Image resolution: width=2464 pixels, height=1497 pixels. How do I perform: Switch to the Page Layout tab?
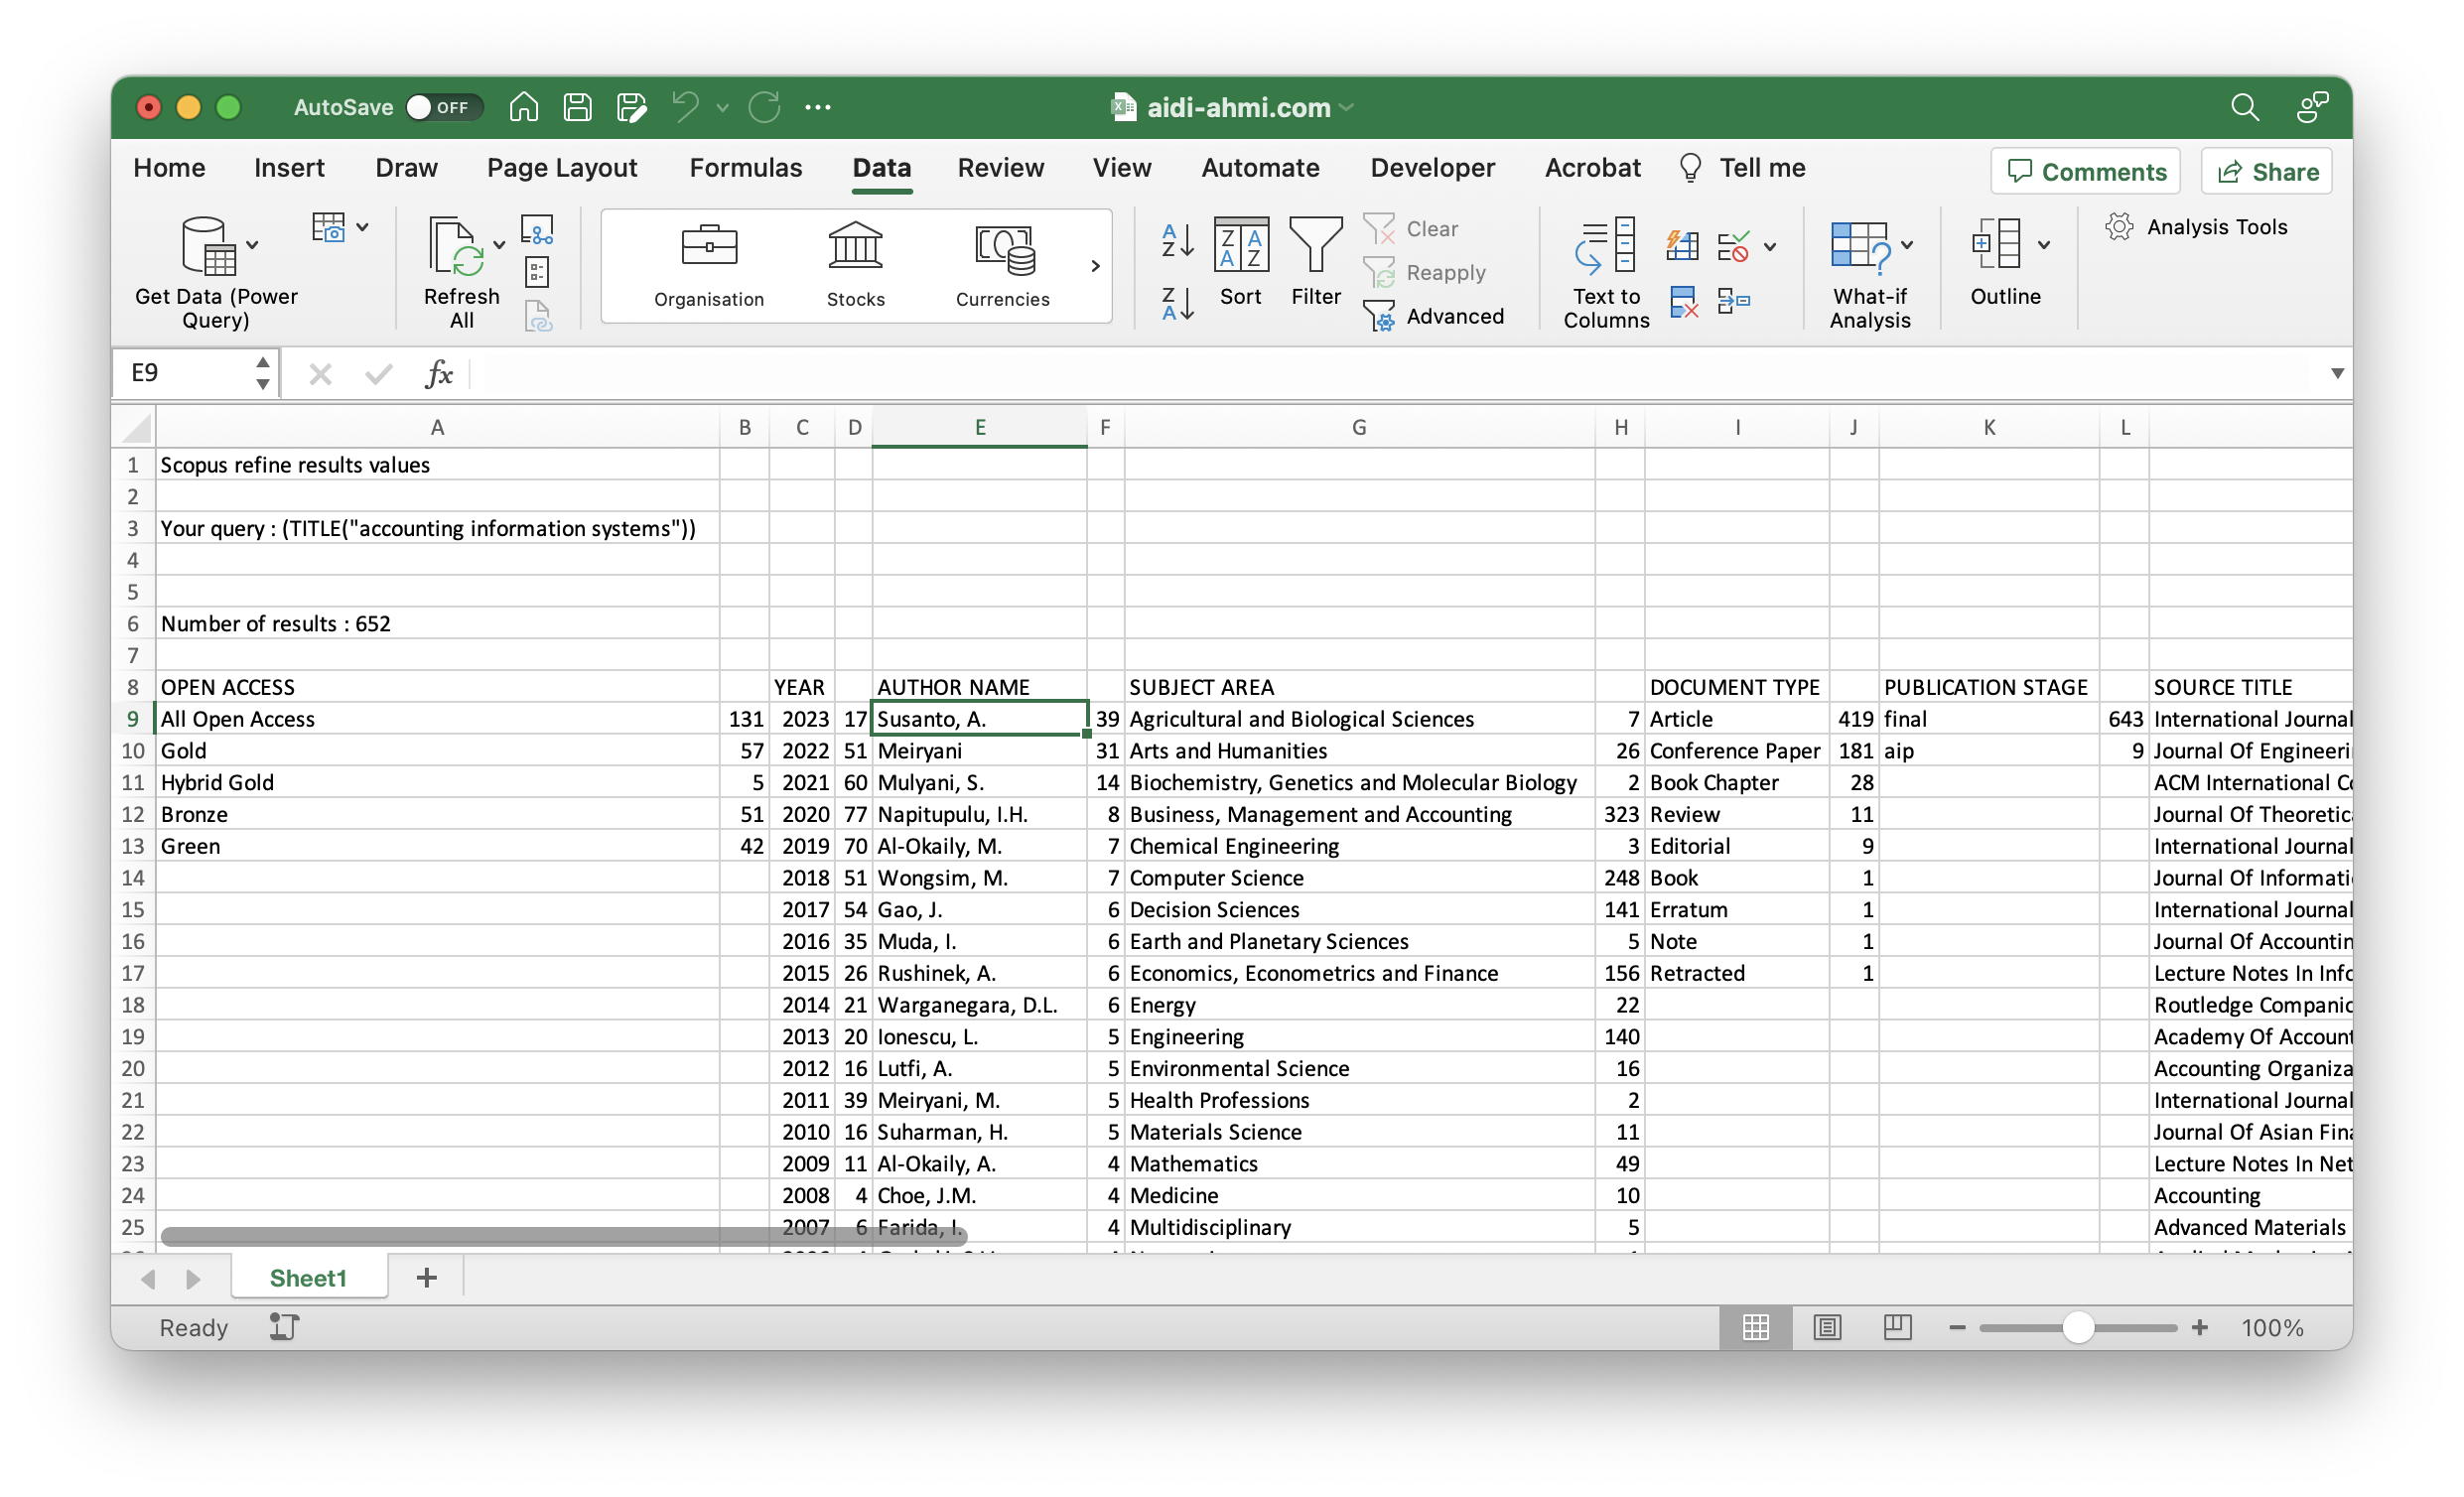coord(562,168)
